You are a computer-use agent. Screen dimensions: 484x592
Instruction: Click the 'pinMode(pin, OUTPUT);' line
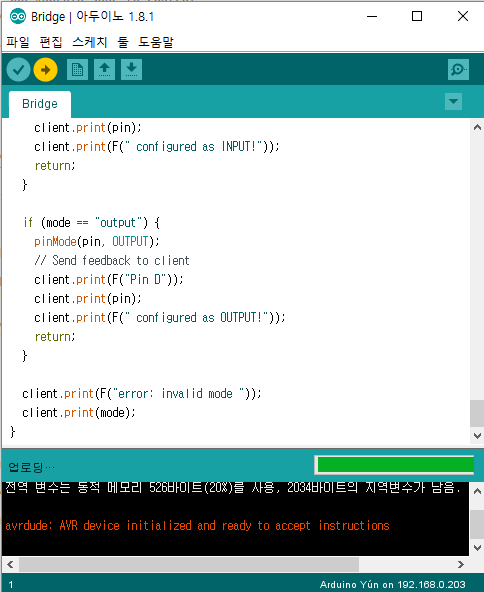(97, 242)
